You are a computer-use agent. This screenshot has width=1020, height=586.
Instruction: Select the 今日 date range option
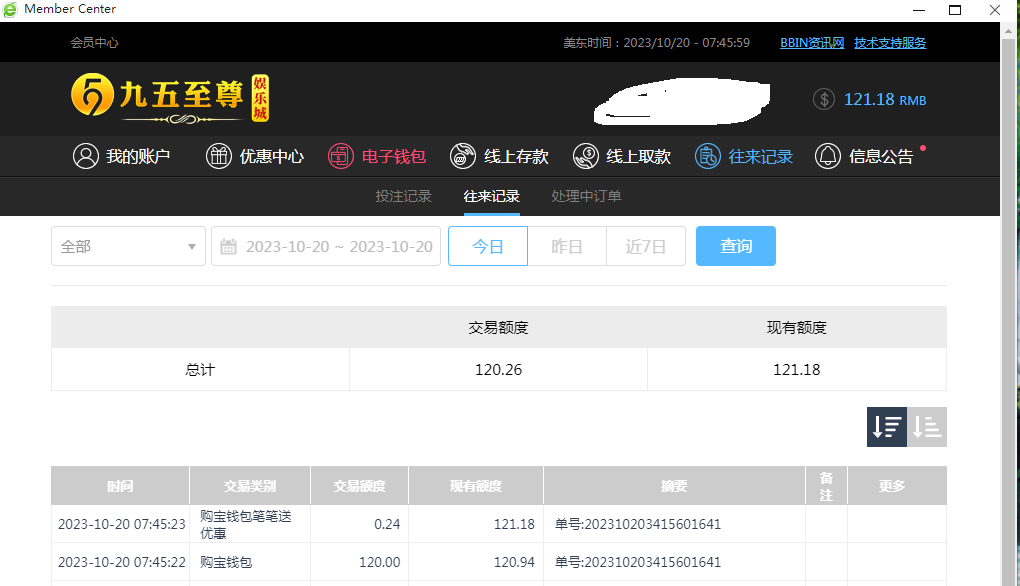click(x=488, y=246)
